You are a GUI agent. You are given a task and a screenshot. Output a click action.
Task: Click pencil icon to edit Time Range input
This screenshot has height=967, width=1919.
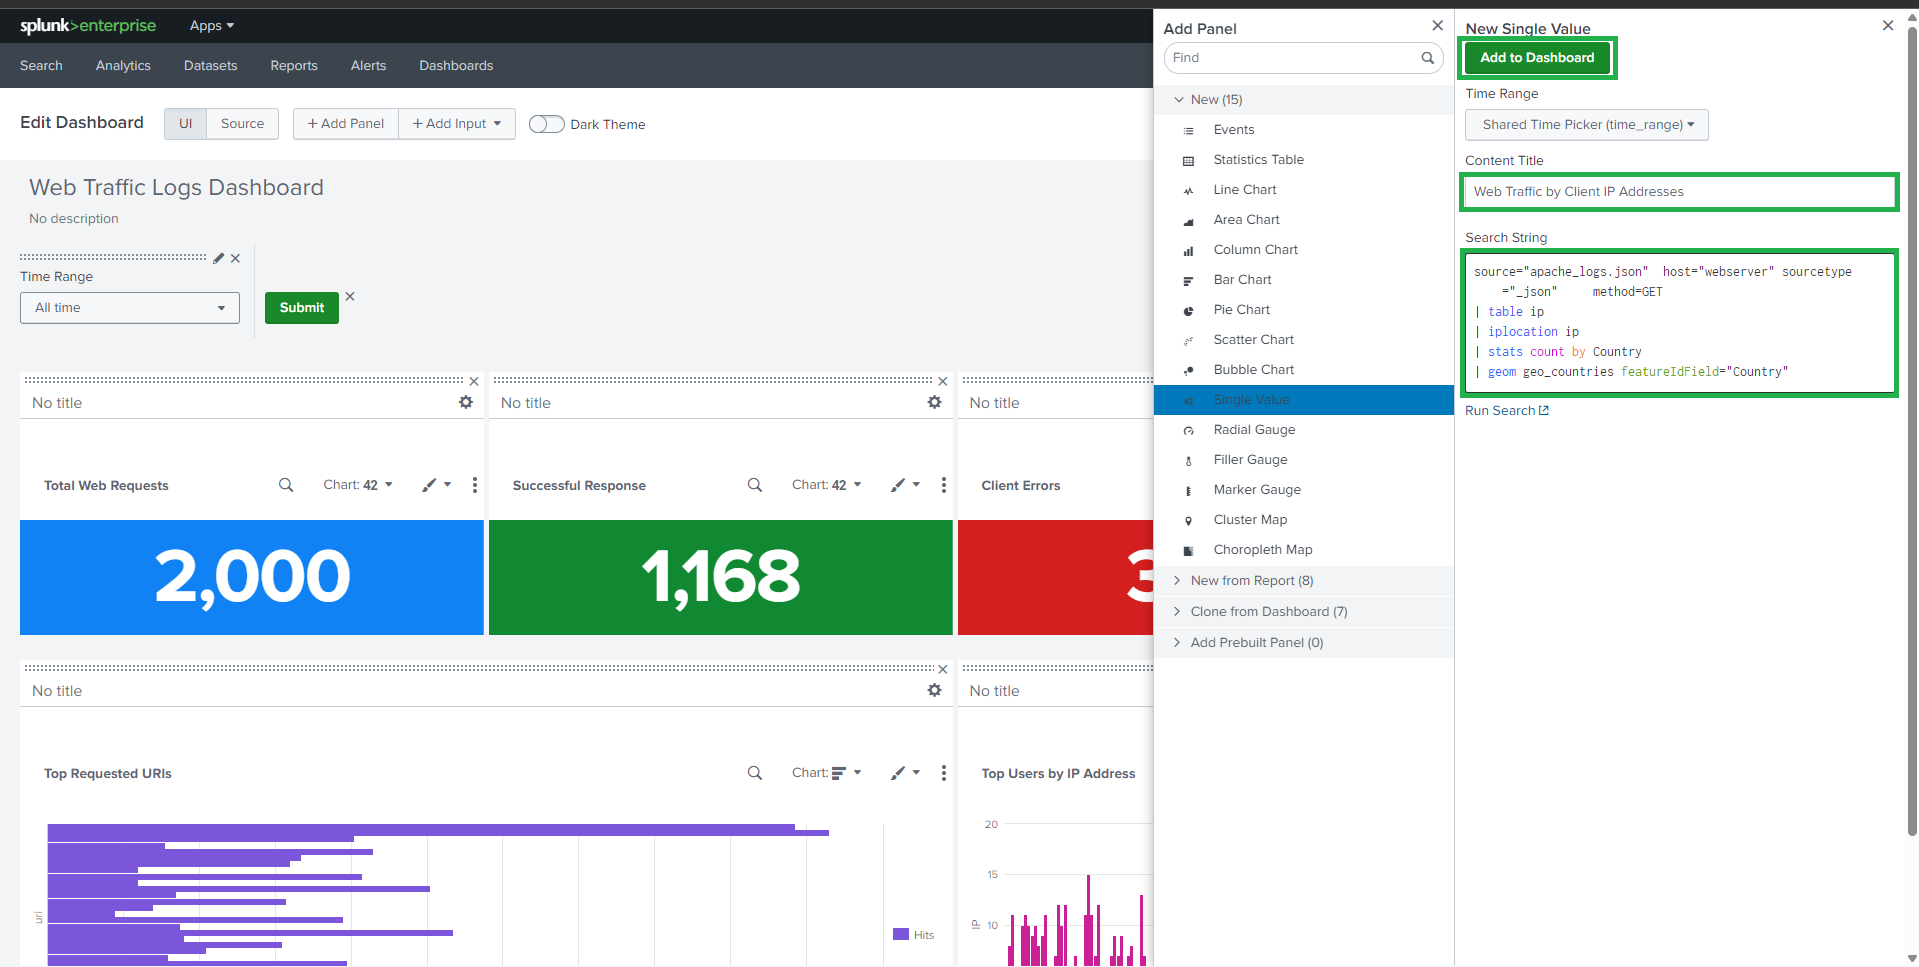click(x=218, y=258)
